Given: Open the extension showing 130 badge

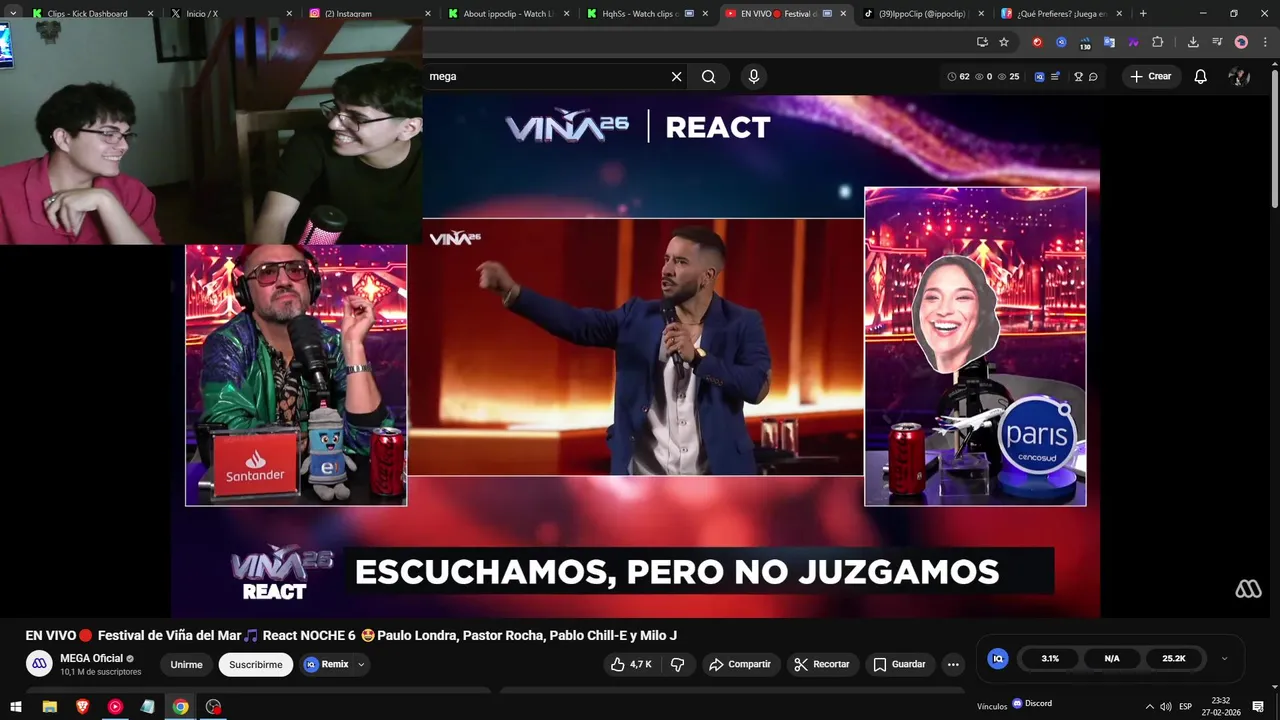Looking at the screenshot, I should 1085,42.
